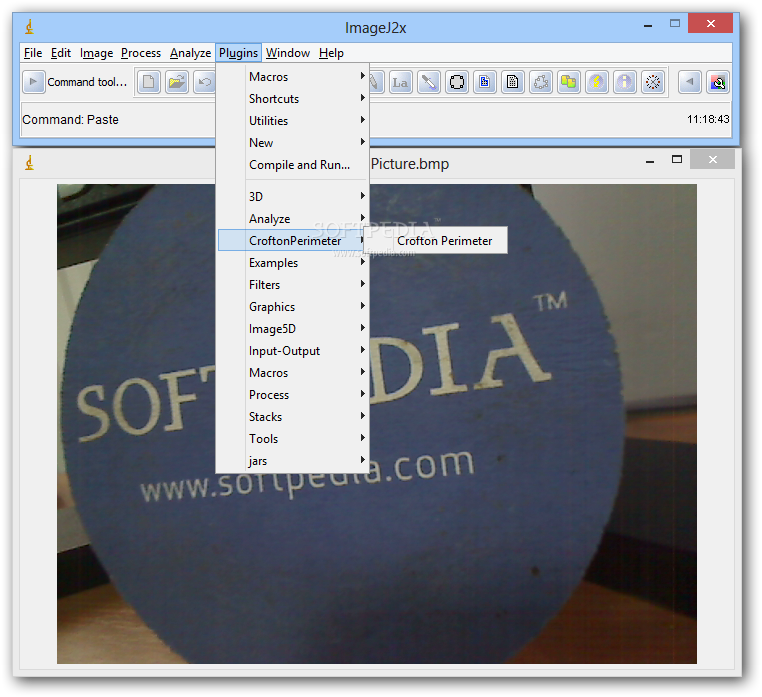The width and height of the screenshot is (762, 697).
Task: Click the 'Command: Paste' status text
Action: (x=70, y=120)
